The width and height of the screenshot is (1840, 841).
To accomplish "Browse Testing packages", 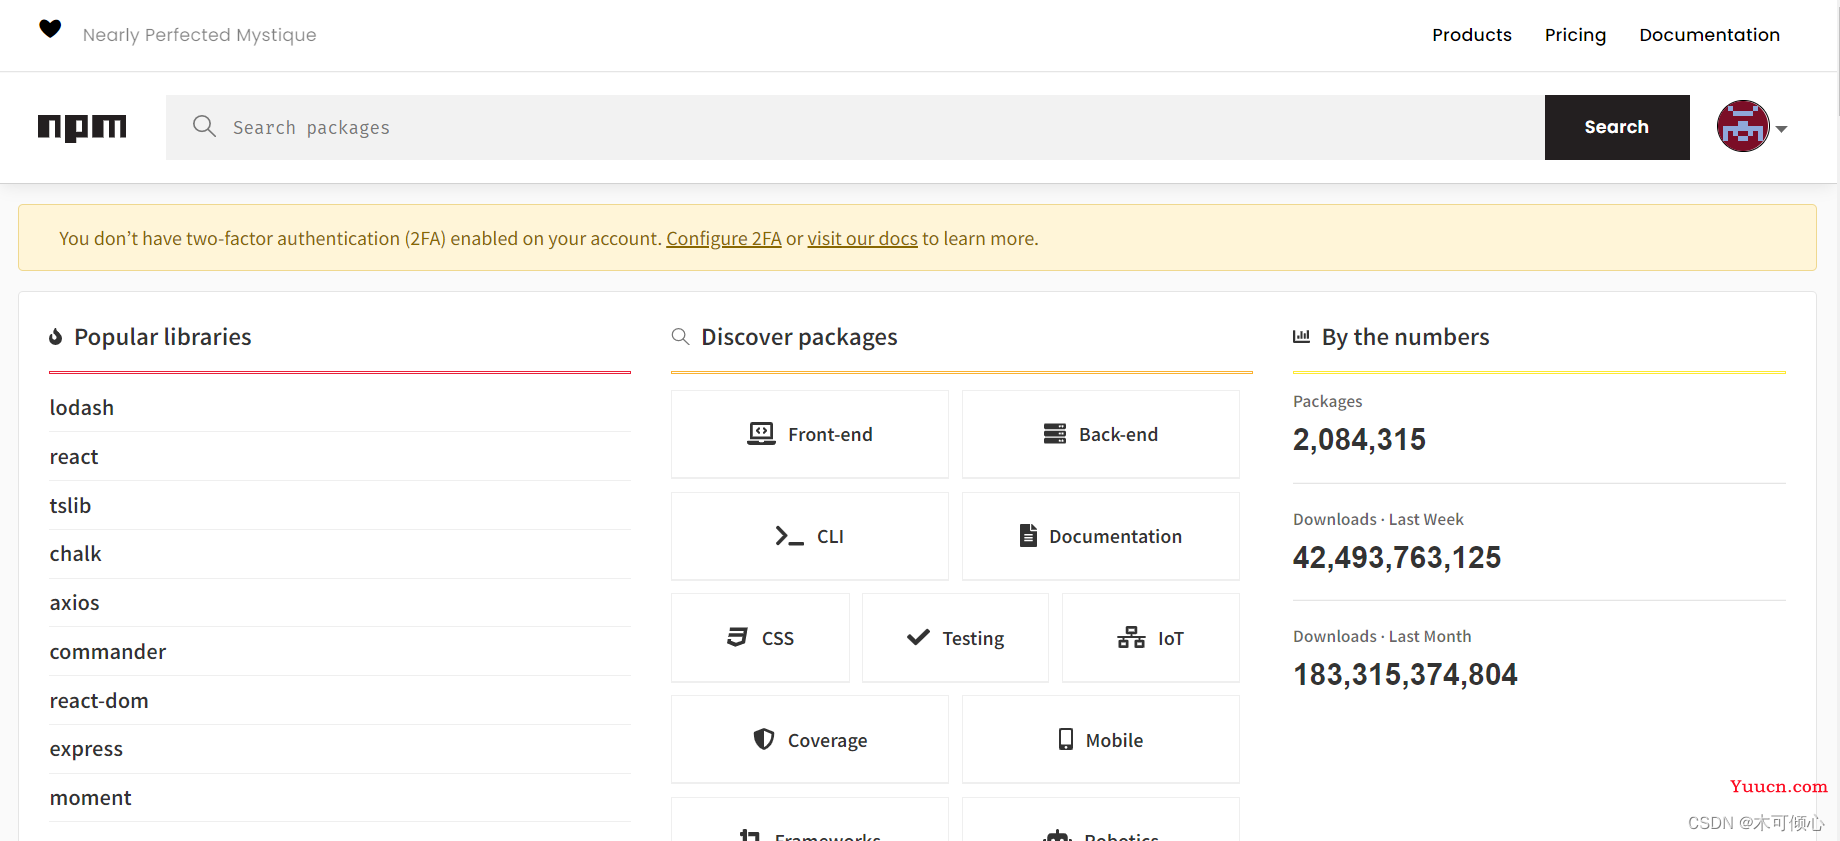I will pyautogui.click(x=955, y=638).
